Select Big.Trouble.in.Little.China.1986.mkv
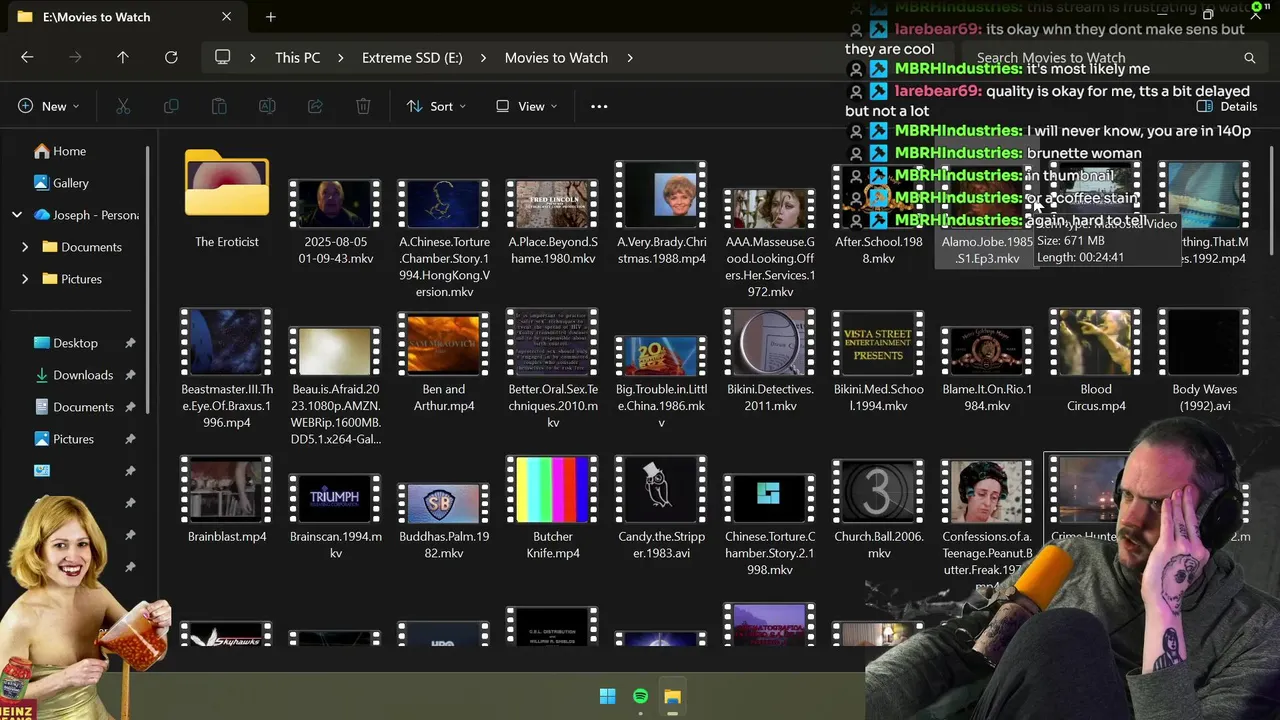The height and width of the screenshot is (720, 1280). tap(661, 381)
